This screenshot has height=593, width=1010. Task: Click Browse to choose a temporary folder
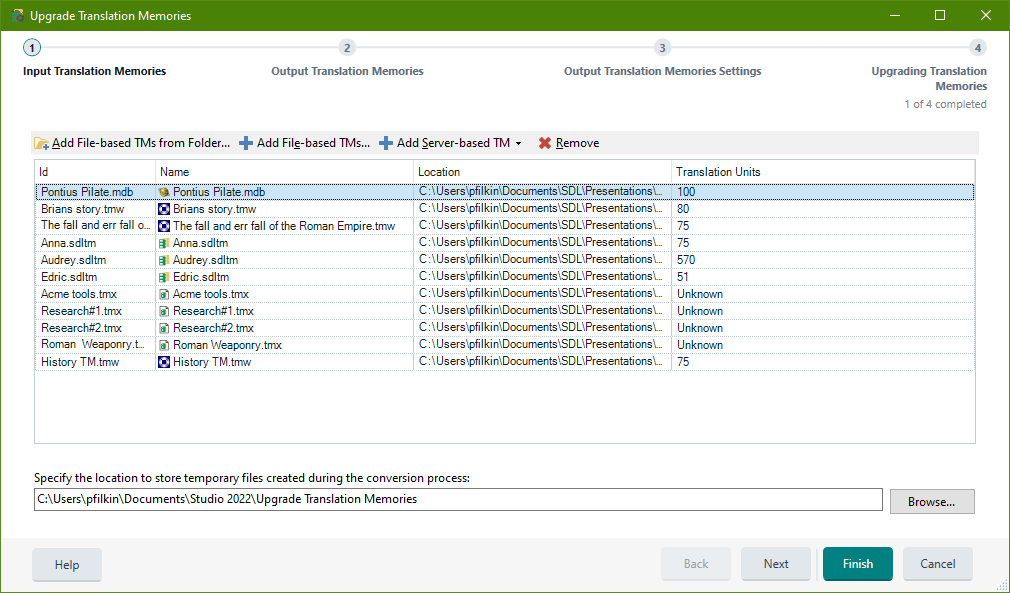point(931,500)
